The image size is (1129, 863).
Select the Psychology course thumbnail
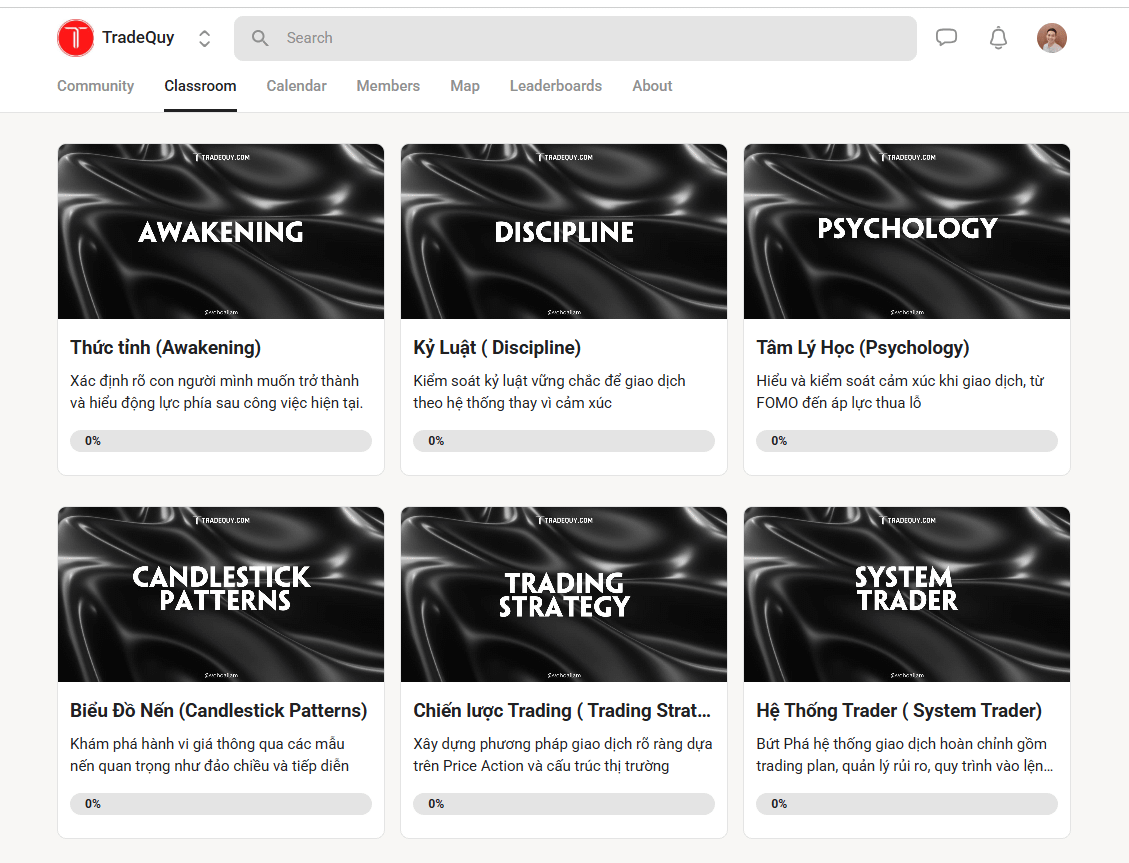pyautogui.click(x=907, y=231)
